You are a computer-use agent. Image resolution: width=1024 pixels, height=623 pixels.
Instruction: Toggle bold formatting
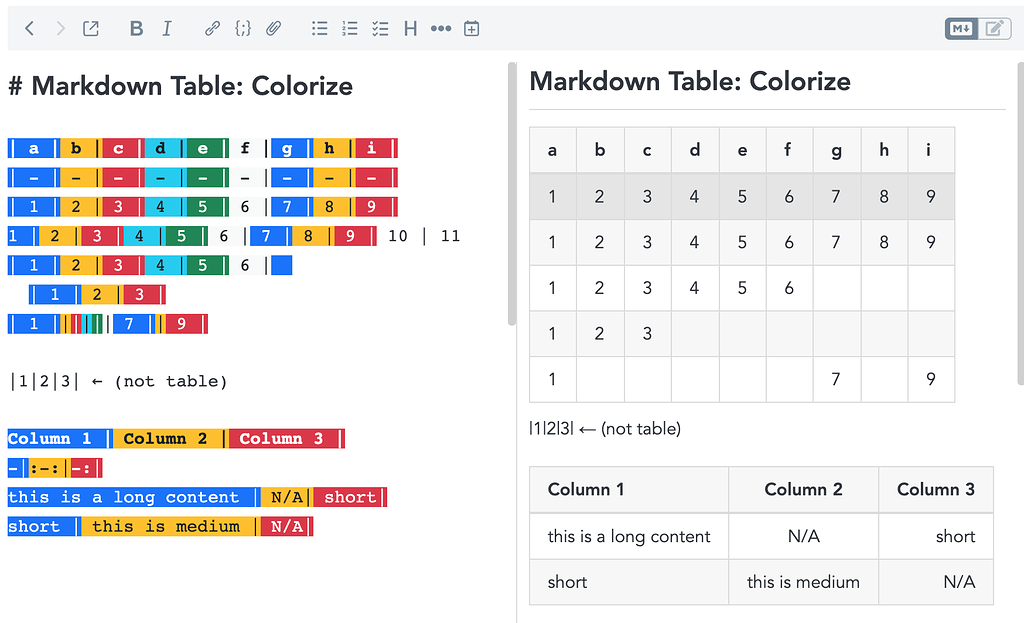point(136,29)
